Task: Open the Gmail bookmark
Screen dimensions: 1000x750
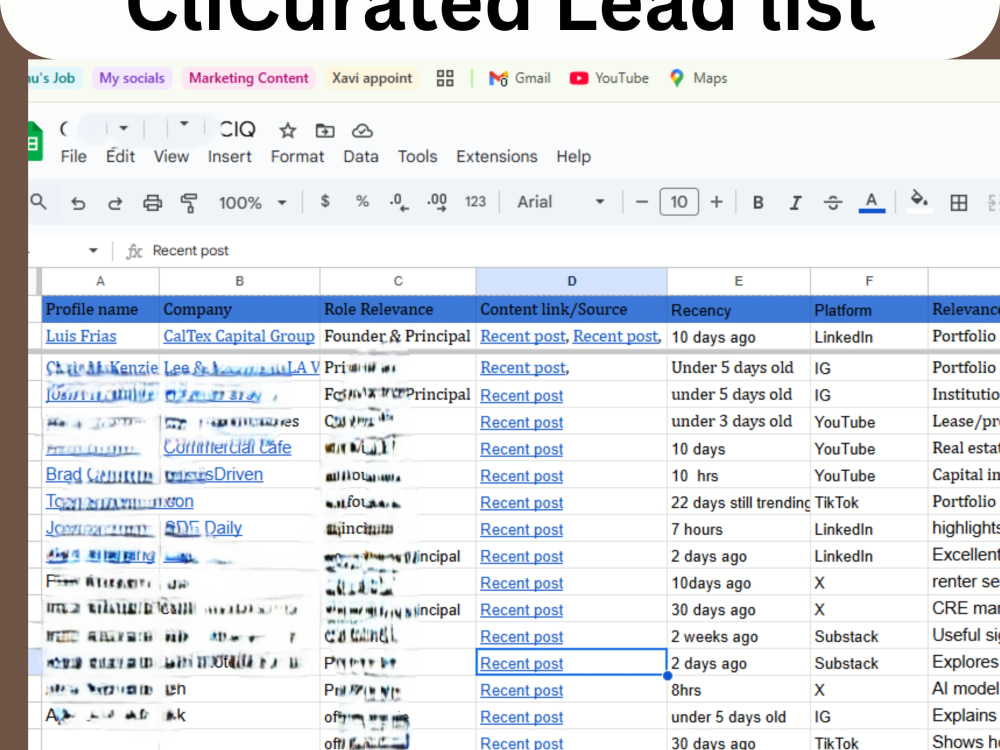Action: pos(520,78)
